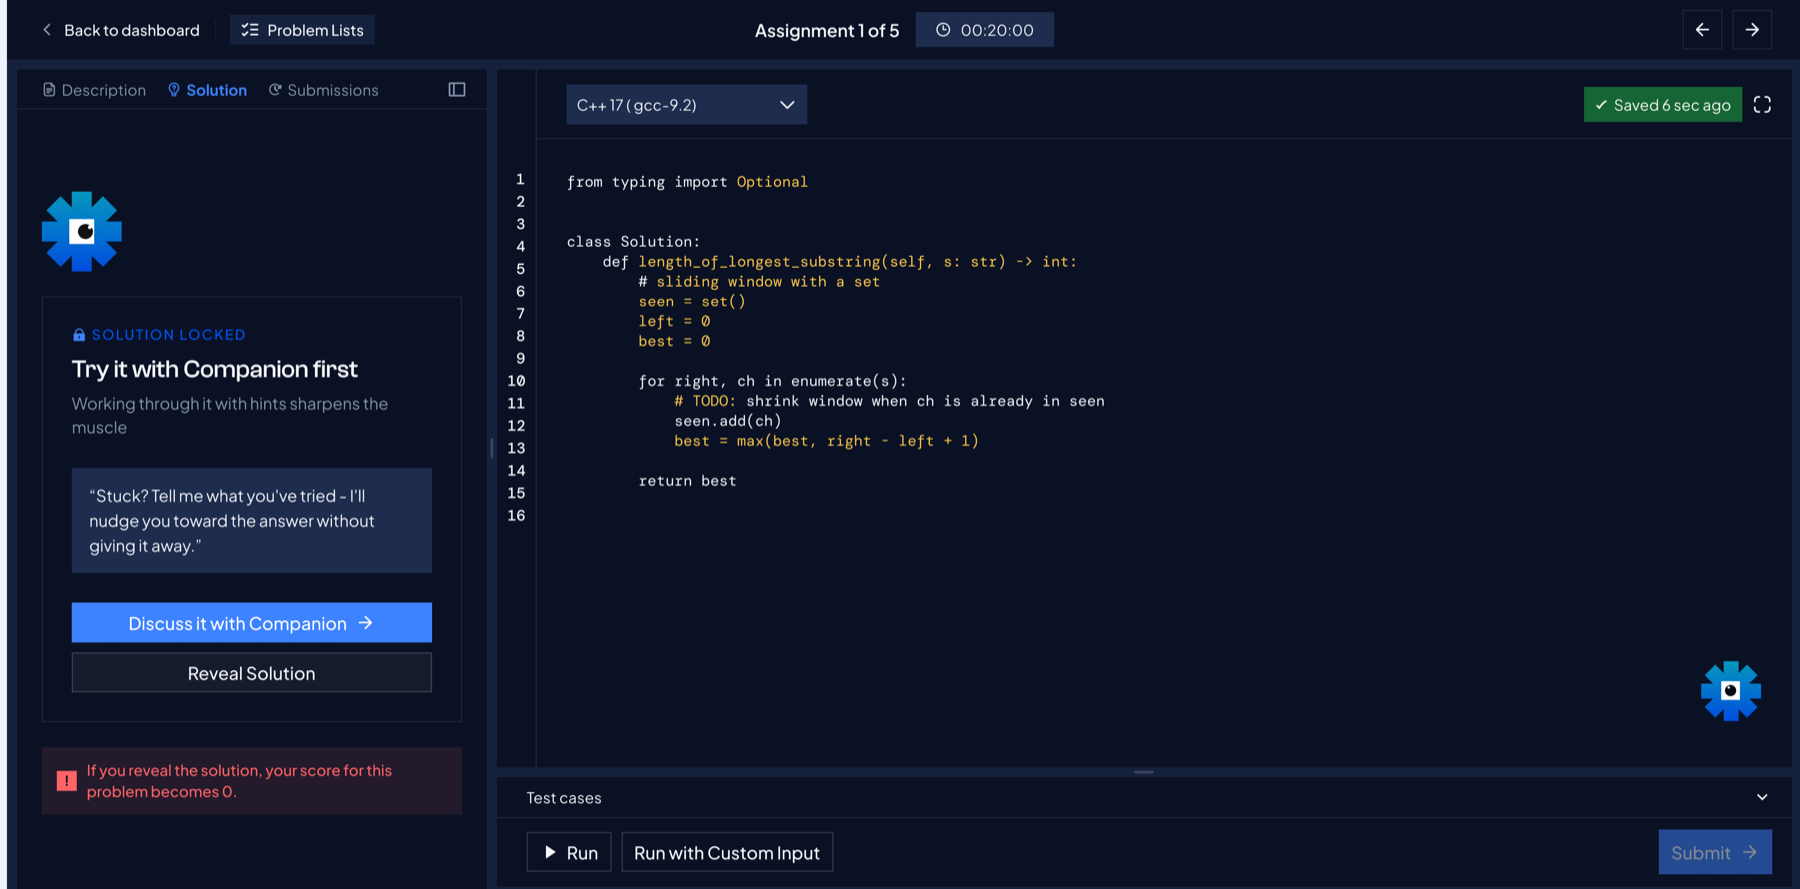Click the 'seen = set()' code line
The image size is (1800, 889).
coord(692,302)
